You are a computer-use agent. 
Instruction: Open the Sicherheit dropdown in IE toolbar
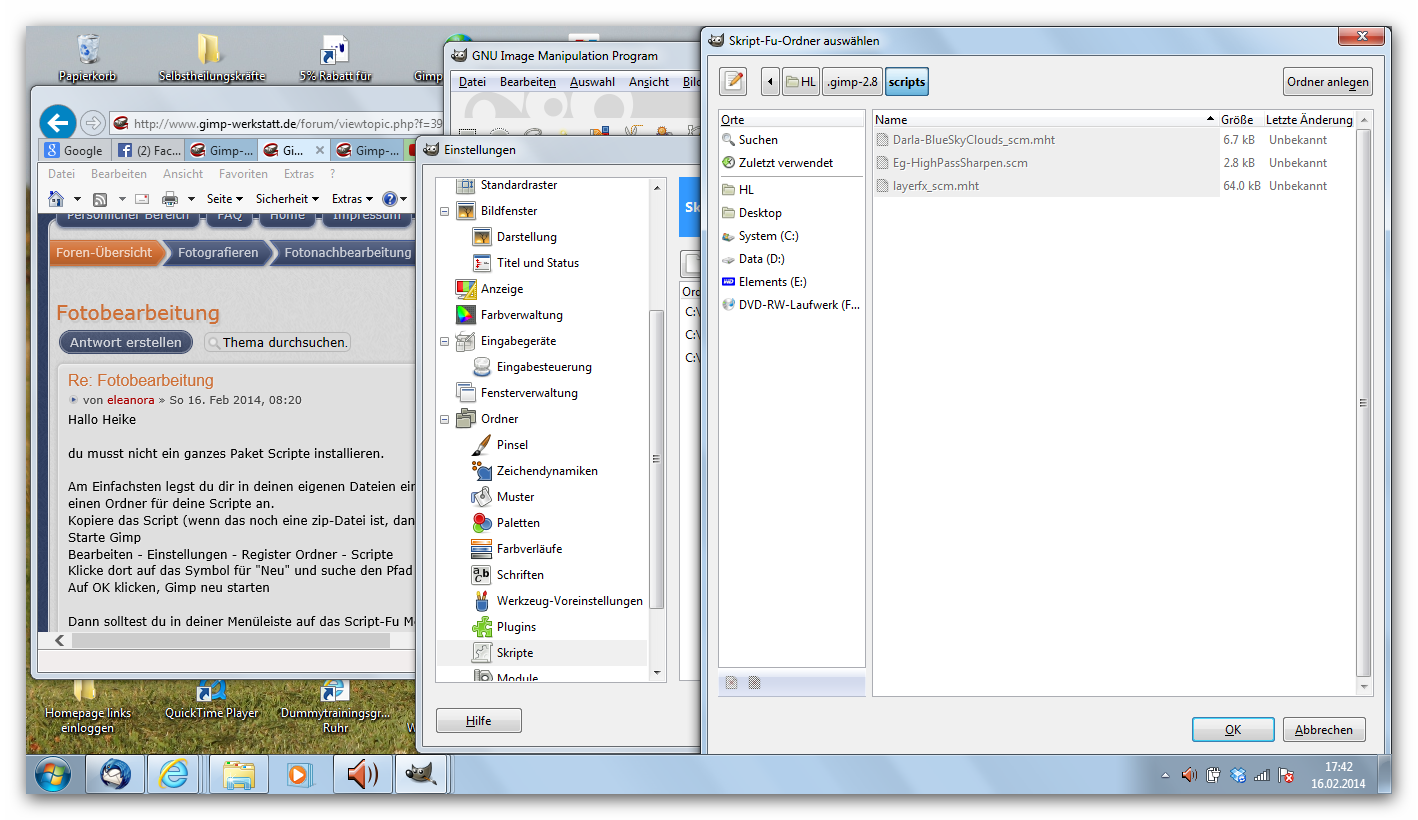[x=287, y=199]
